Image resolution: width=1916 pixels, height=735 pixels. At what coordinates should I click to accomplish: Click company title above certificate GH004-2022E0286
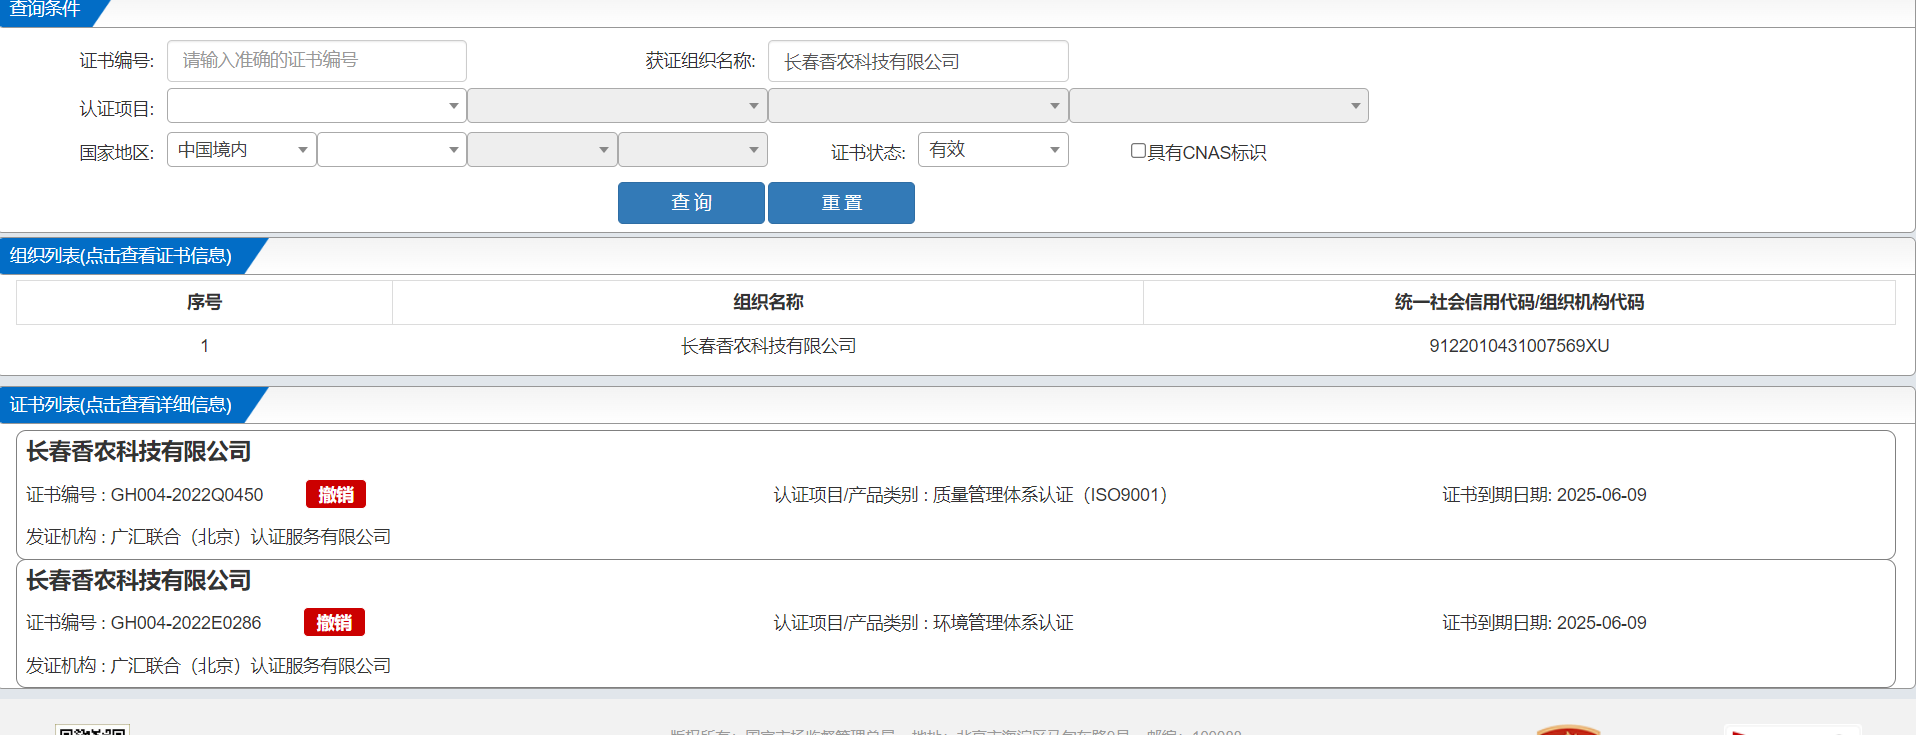pos(138,581)
